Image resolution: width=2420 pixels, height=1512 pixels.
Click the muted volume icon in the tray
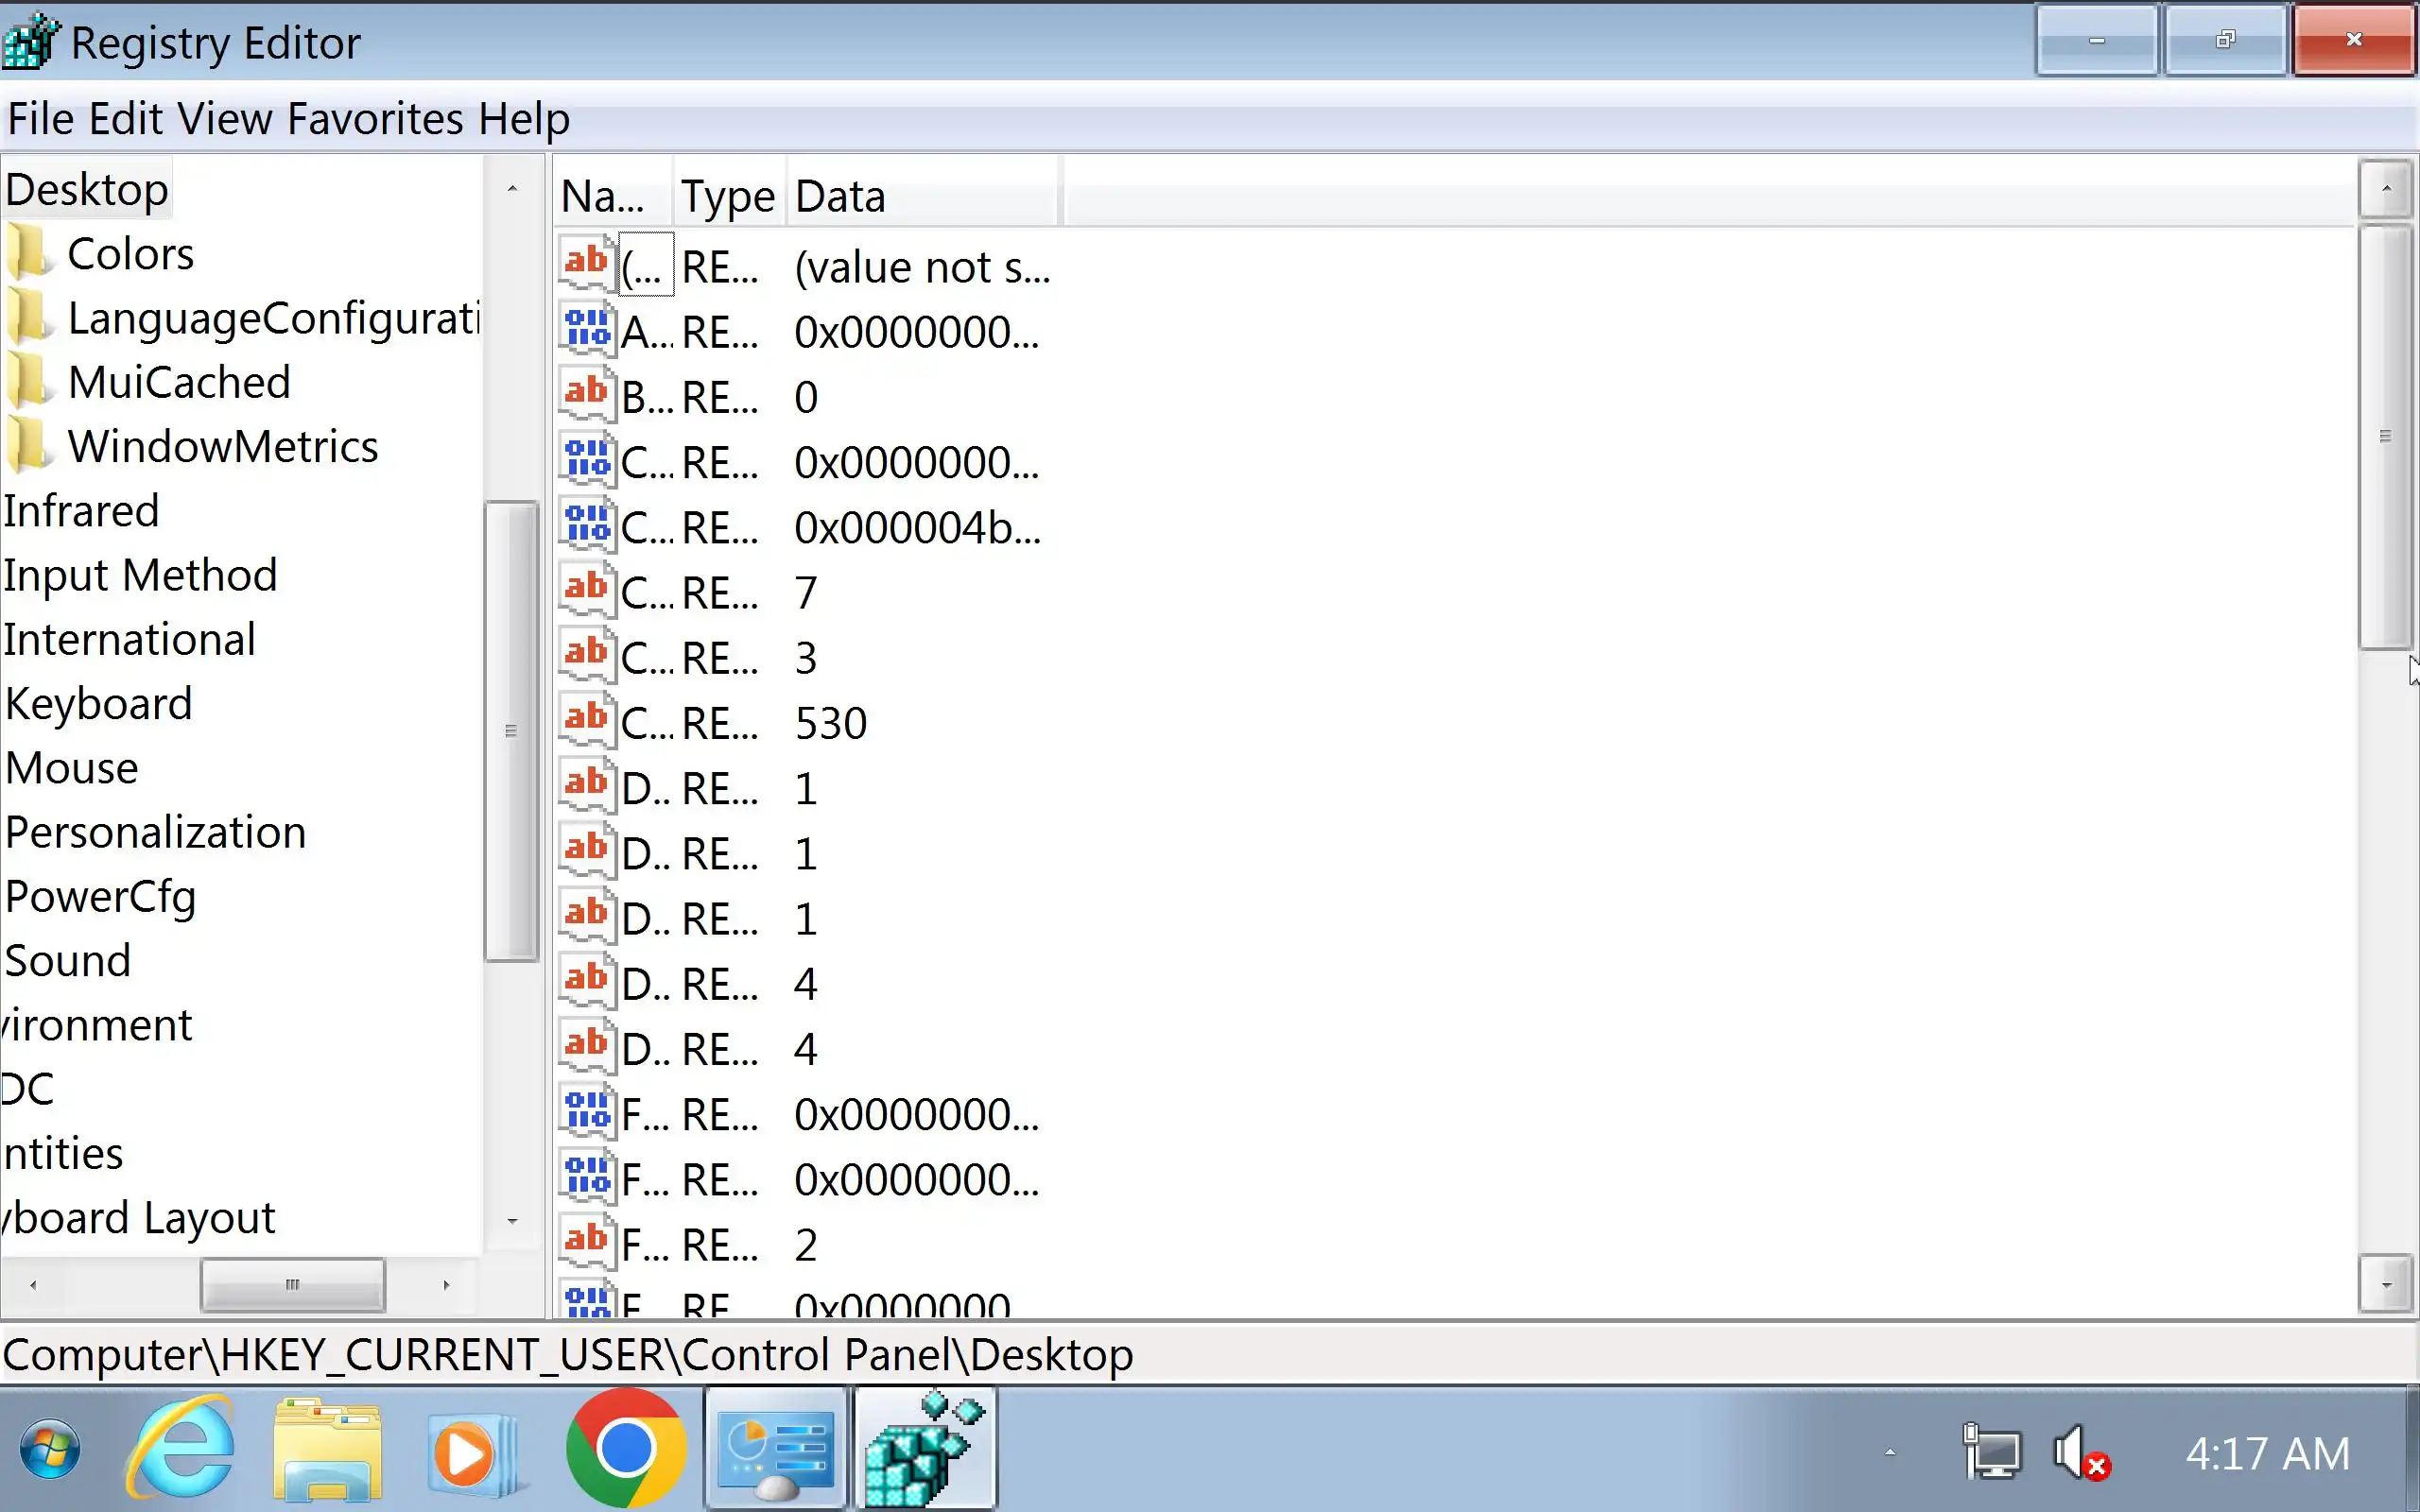pyautogui.click(x=2080, y=1452)
